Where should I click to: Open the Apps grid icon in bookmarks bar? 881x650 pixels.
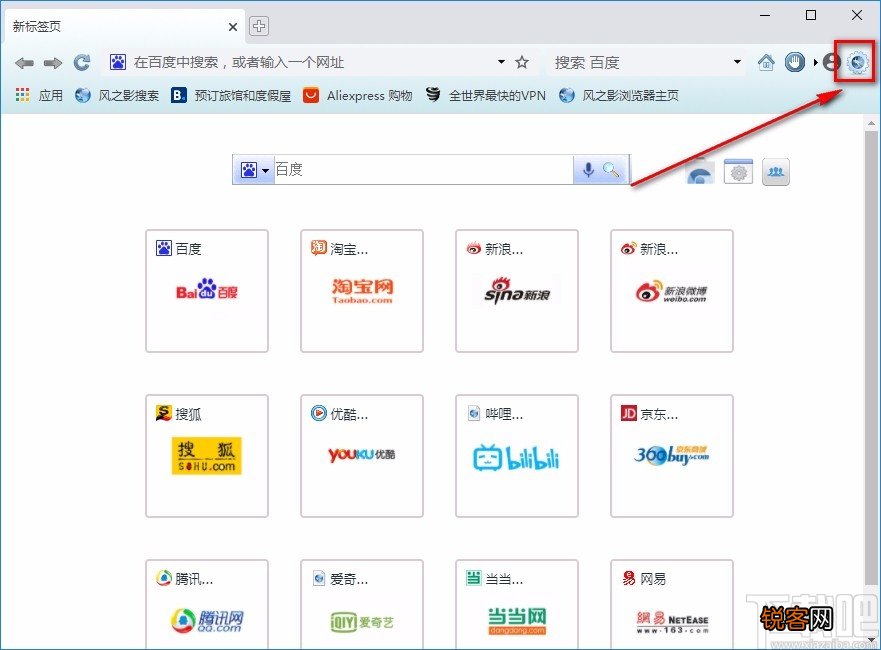coord(22,95)
